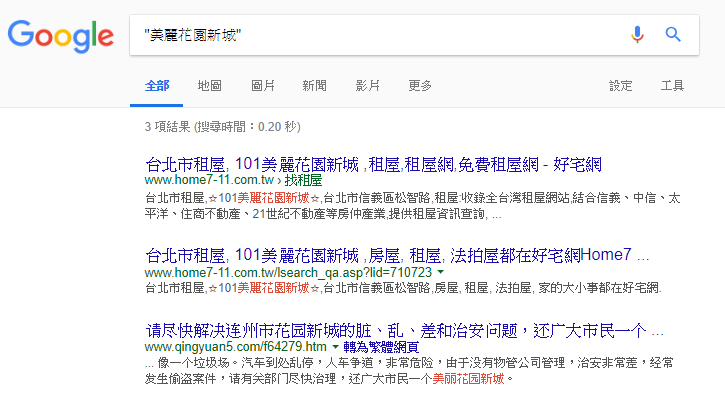Expand dropdown arrow beside qingyuan5.com URL
This screenshot has height=398, width=725.
(336, 346)
